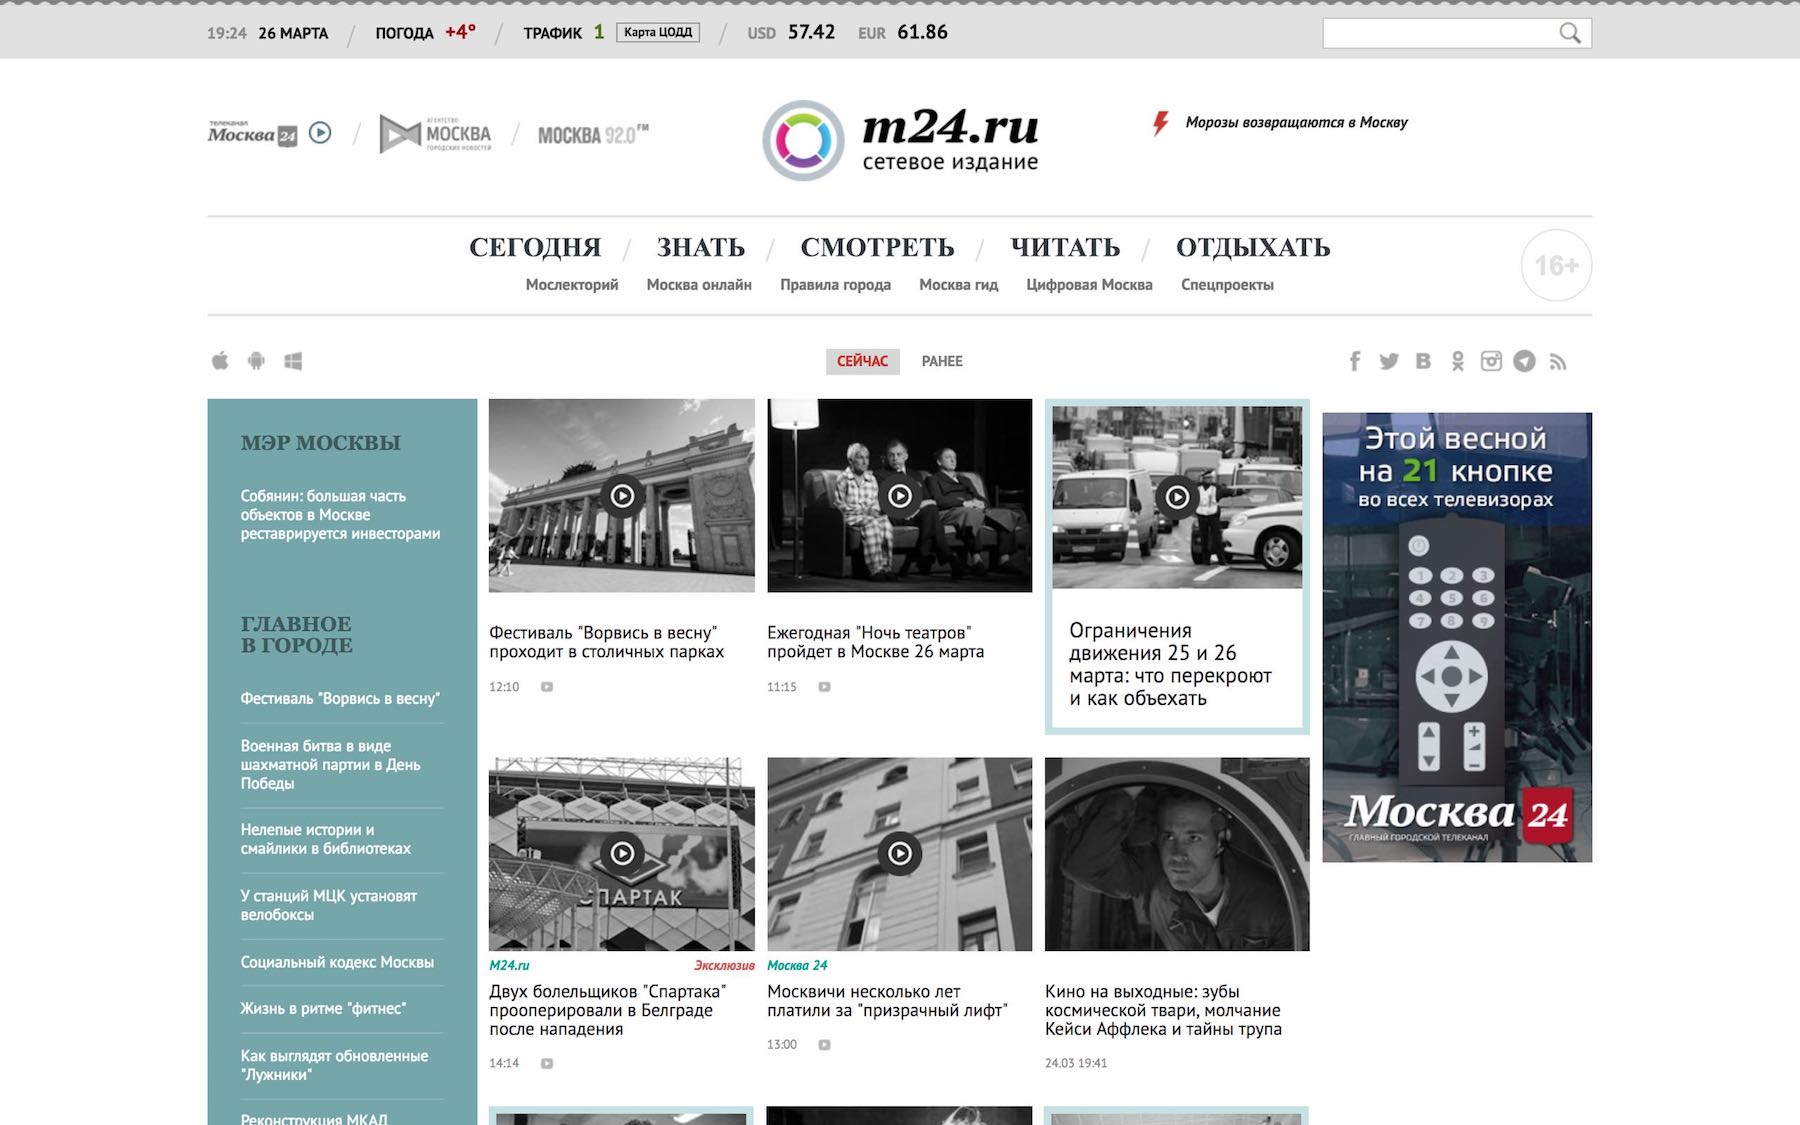Open the Москва онлайн link
Viewport: 1800px width, 1125px height.
tap(699, 285)
